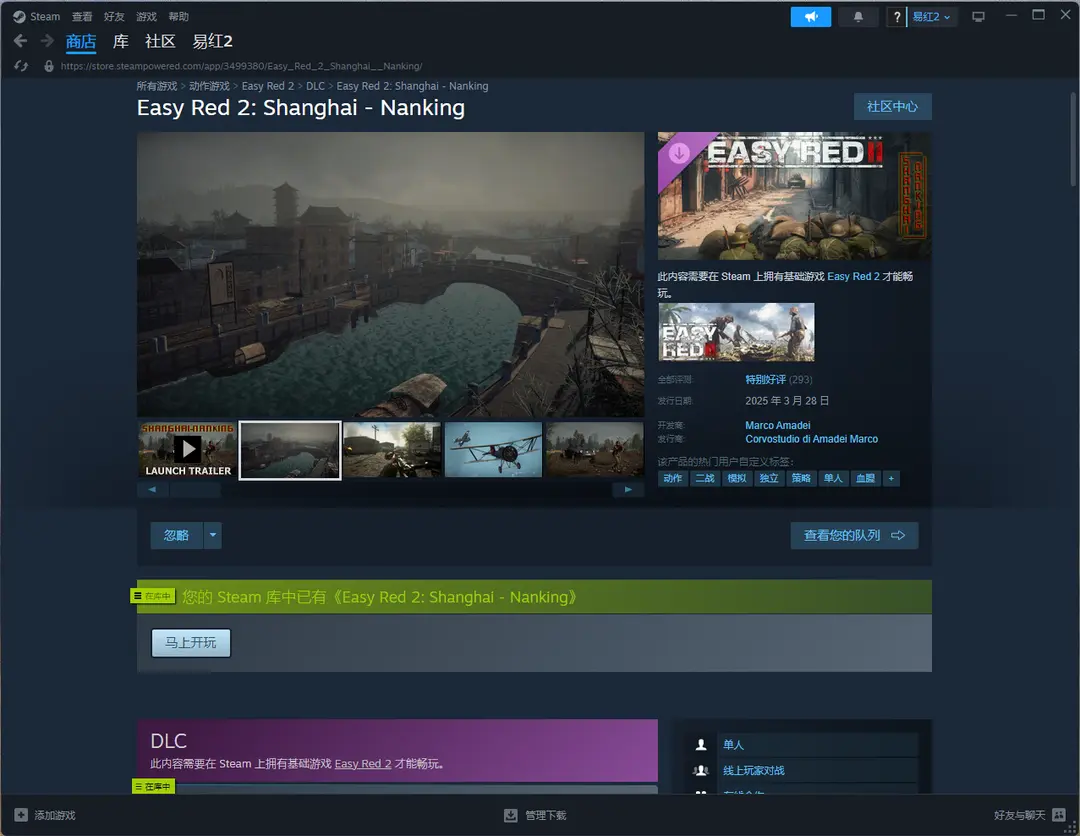
Task: Open Easy Red 2 breadcrumb link
Action: click(268, 86)
